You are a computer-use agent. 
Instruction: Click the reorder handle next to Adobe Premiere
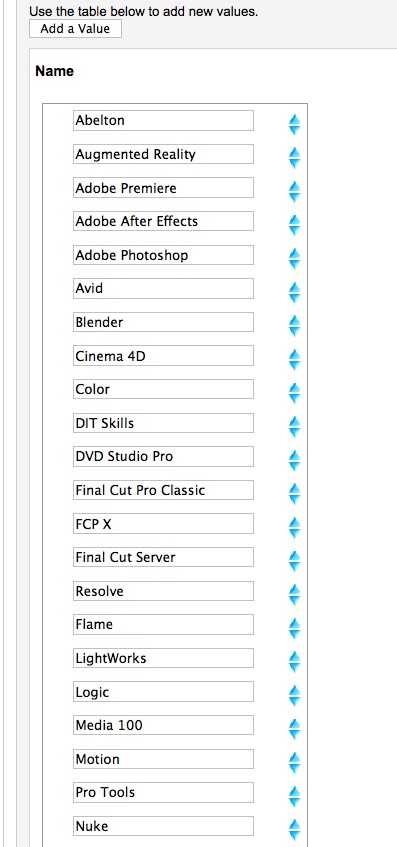point(294,191)
